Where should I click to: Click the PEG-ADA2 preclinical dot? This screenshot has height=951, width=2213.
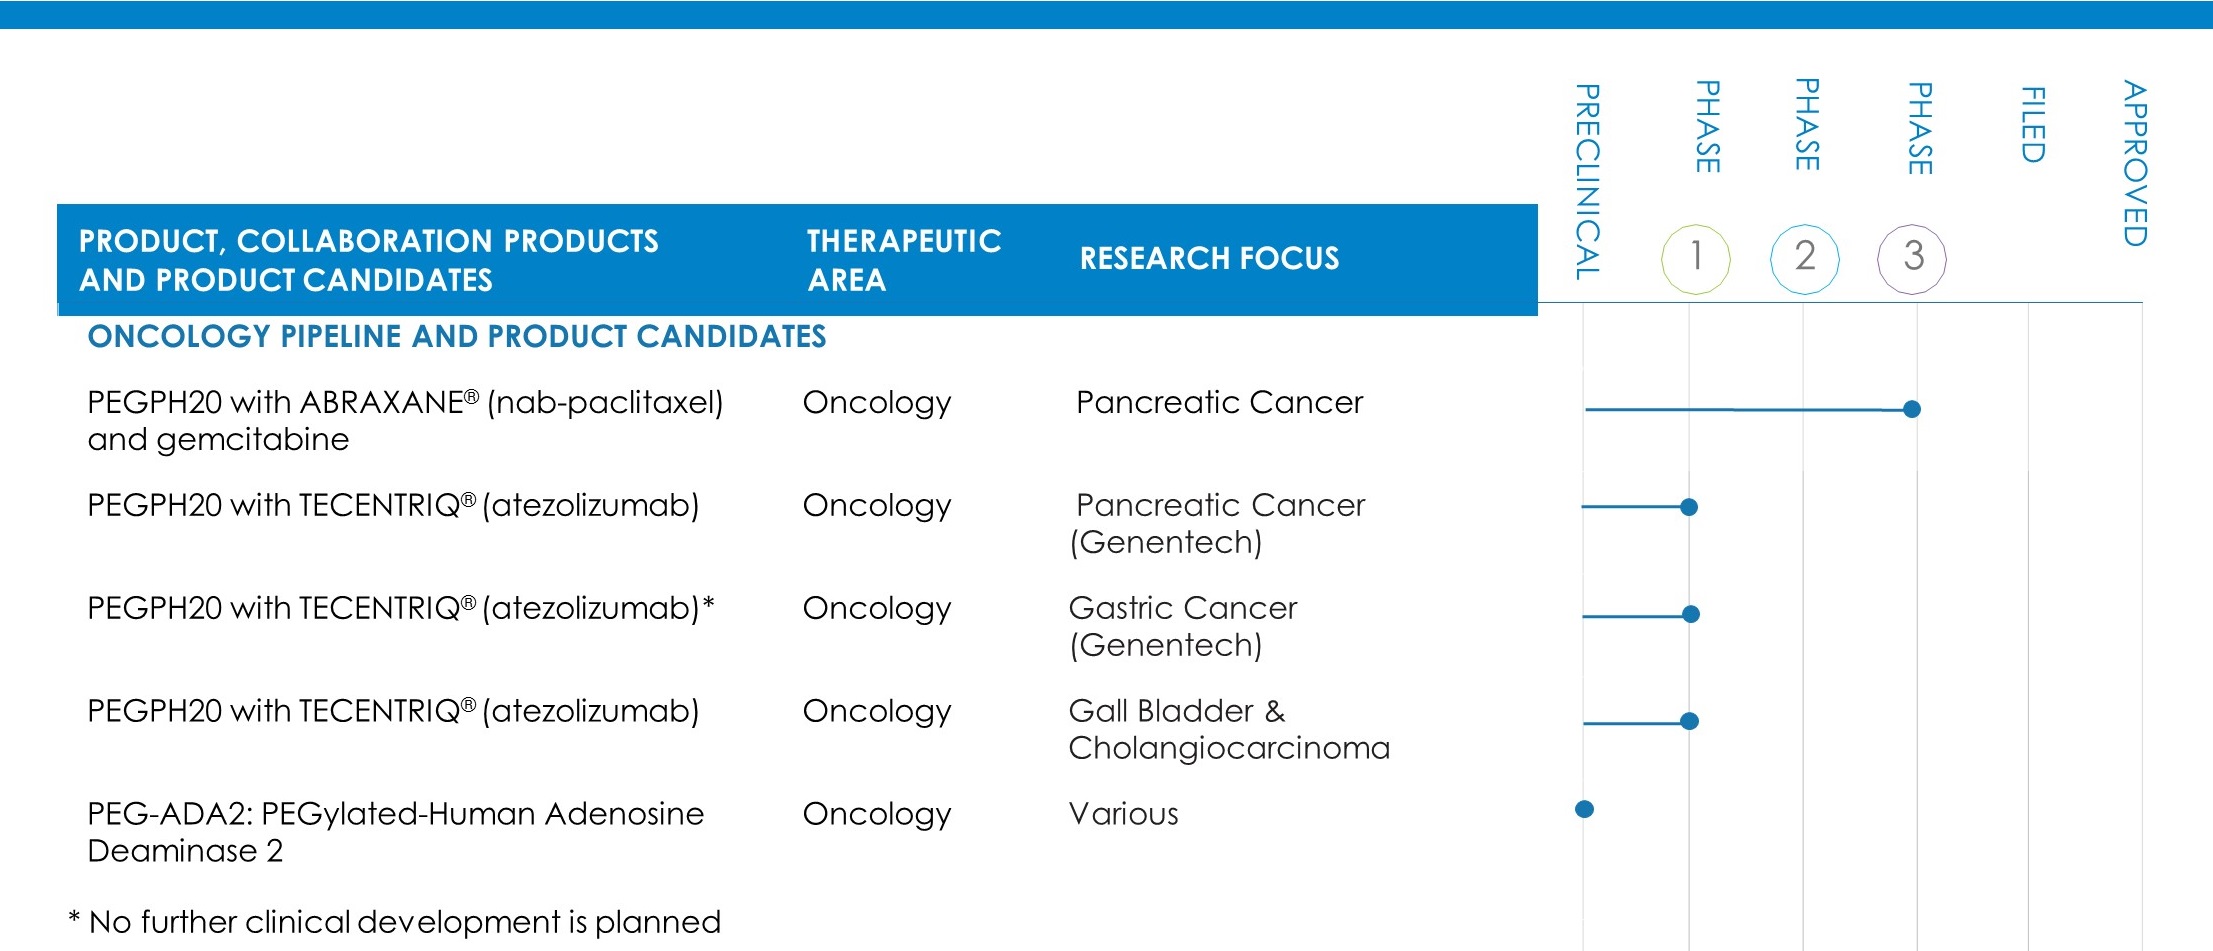(1584, 809)
